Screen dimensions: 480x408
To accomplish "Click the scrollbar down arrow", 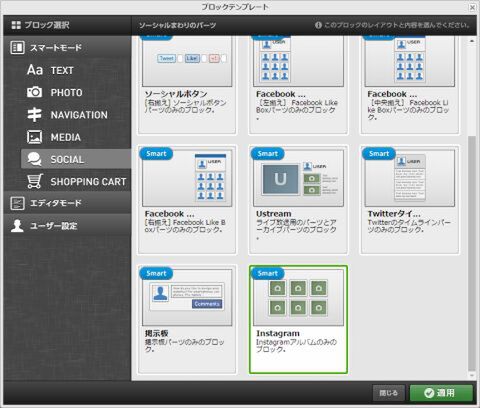I will tap(471, 376).
